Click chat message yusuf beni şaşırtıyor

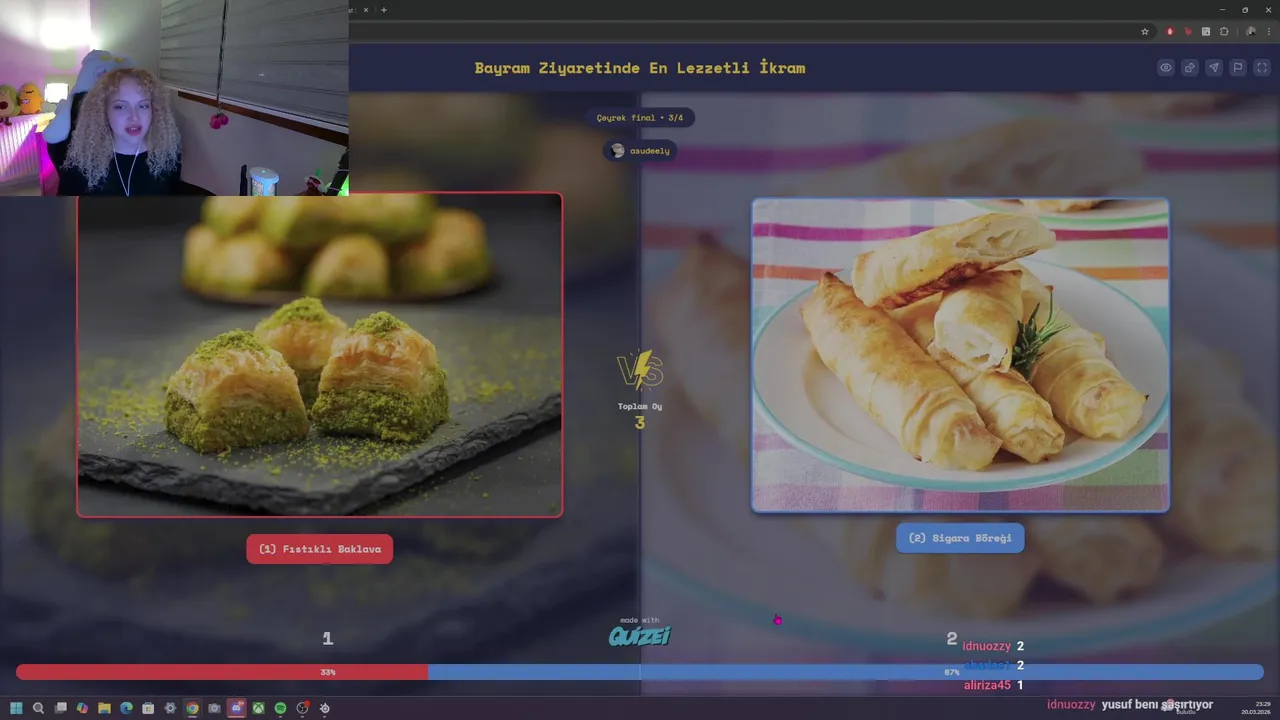click(1157, 704)
